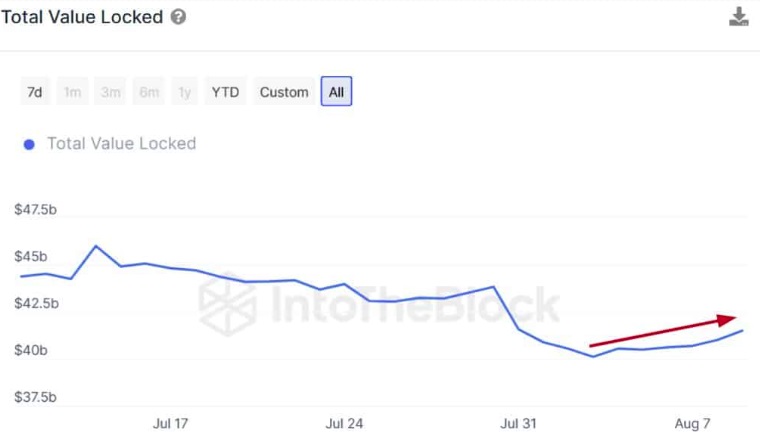This screenshot has width=760, height=443.
Task: Select the 1m time range
Action: click(73, 92)
